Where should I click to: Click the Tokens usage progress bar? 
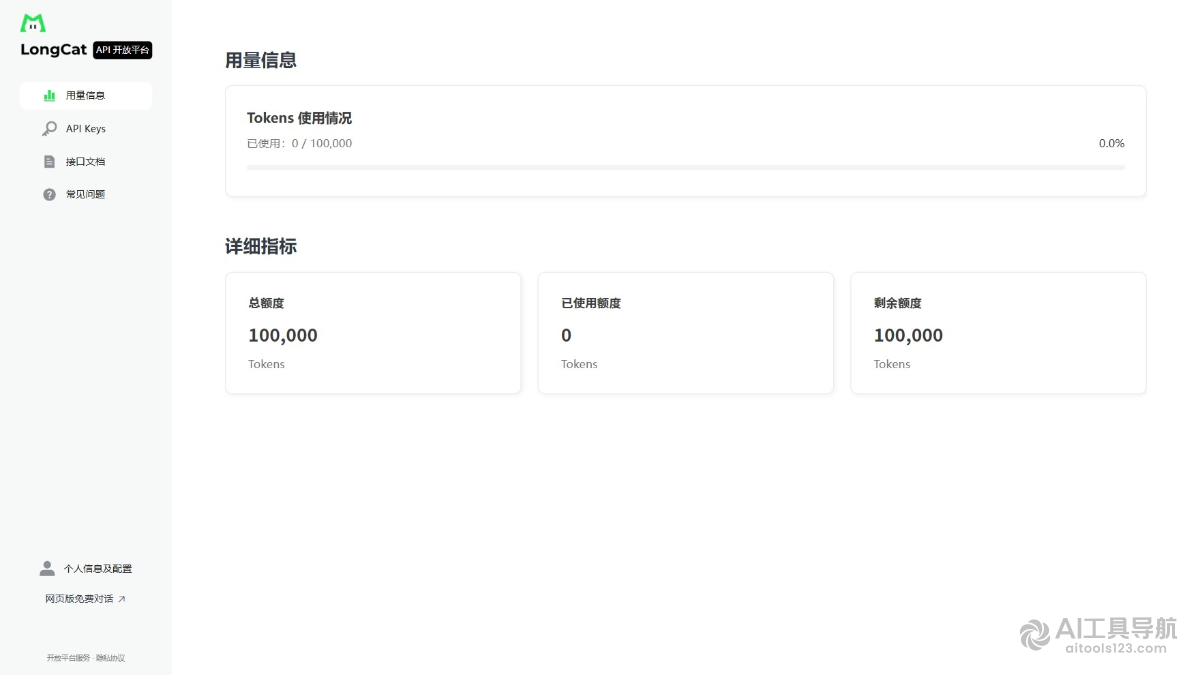coord(686,168)
